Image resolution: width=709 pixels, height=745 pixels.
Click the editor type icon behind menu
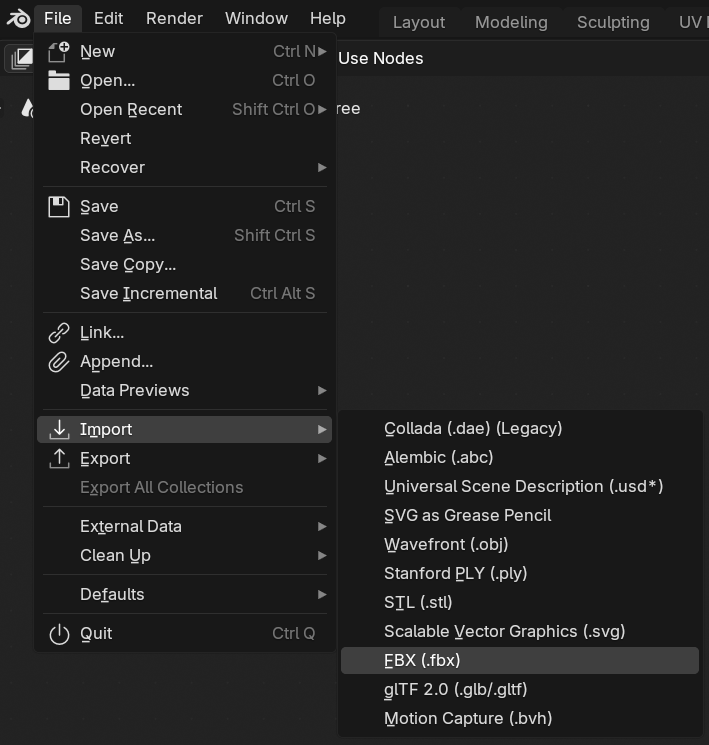coord(20,59)
